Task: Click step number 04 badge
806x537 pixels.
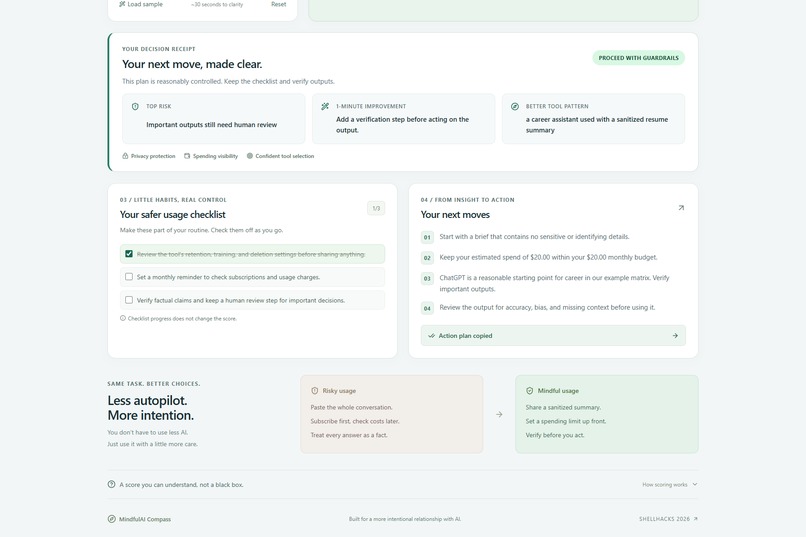Action: click(427, 308)
